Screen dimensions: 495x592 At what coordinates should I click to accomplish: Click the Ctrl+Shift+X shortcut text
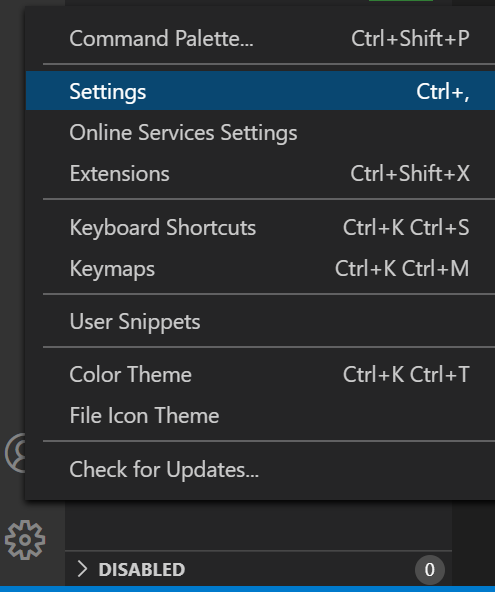[x=410, y=173]
